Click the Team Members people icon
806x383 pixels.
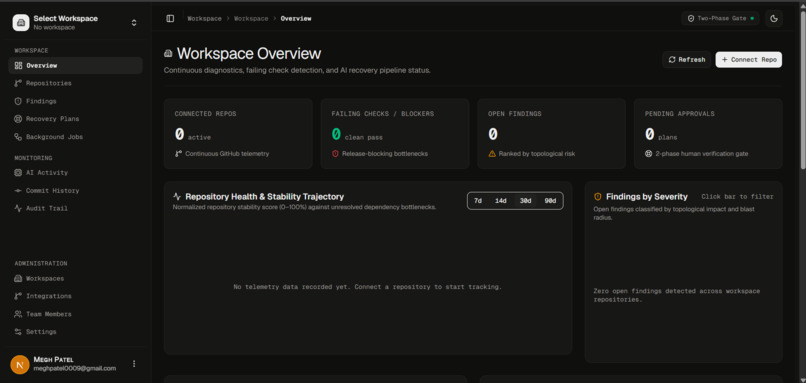click(19, 314)
